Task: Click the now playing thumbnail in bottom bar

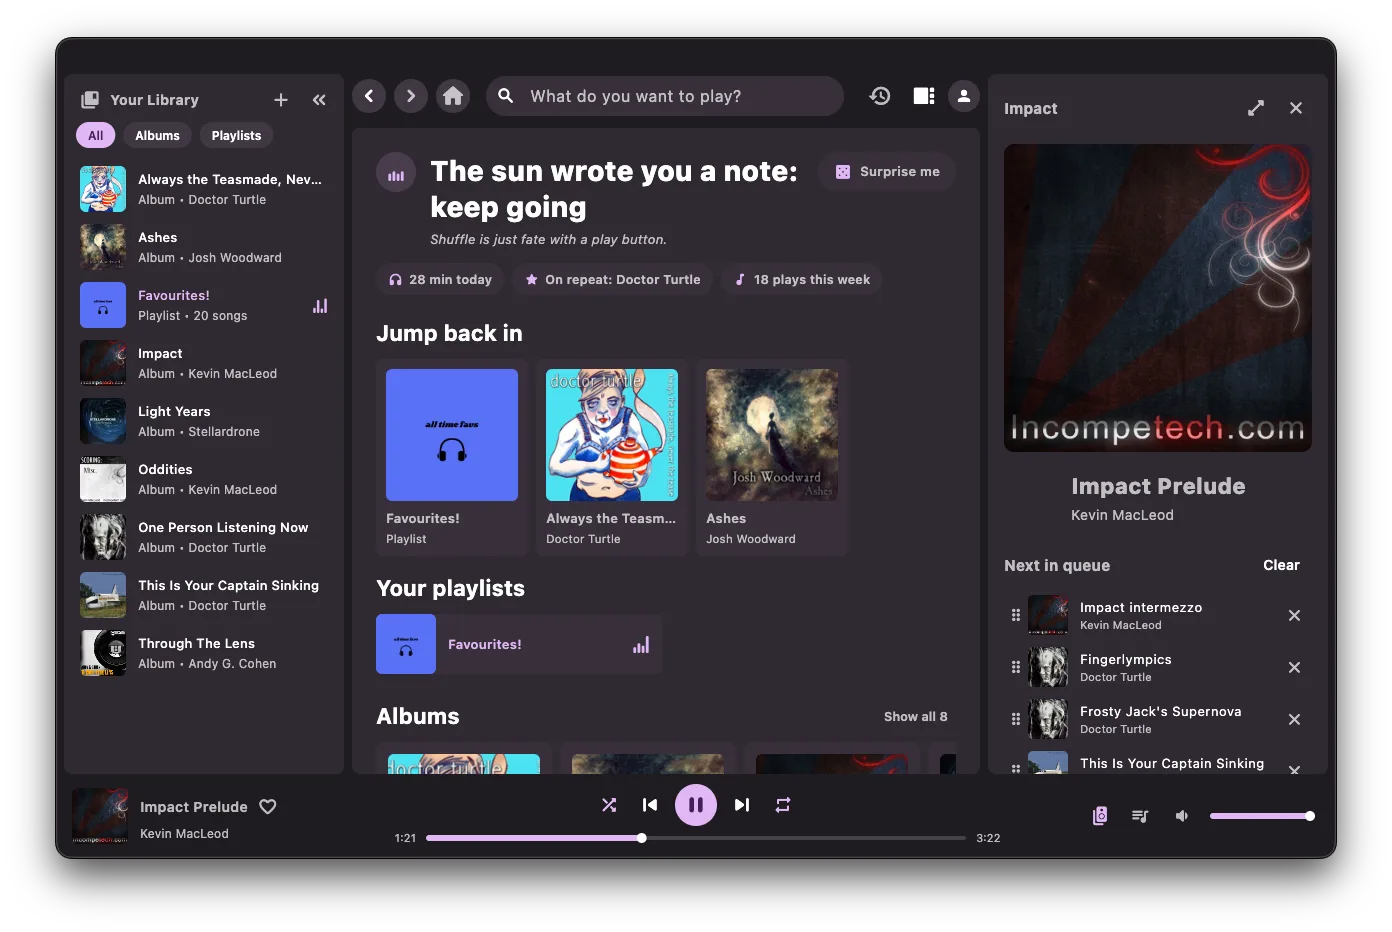Action: (100, 816)
